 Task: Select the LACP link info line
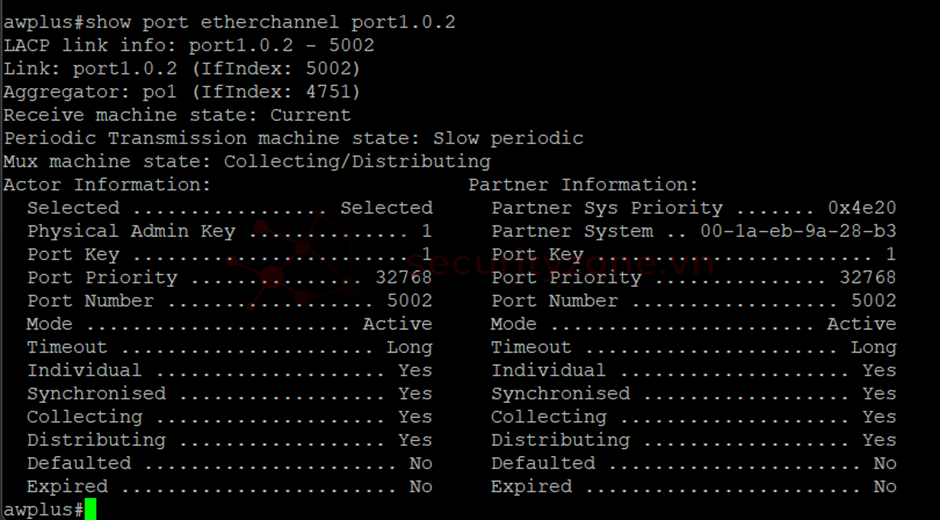189,46
